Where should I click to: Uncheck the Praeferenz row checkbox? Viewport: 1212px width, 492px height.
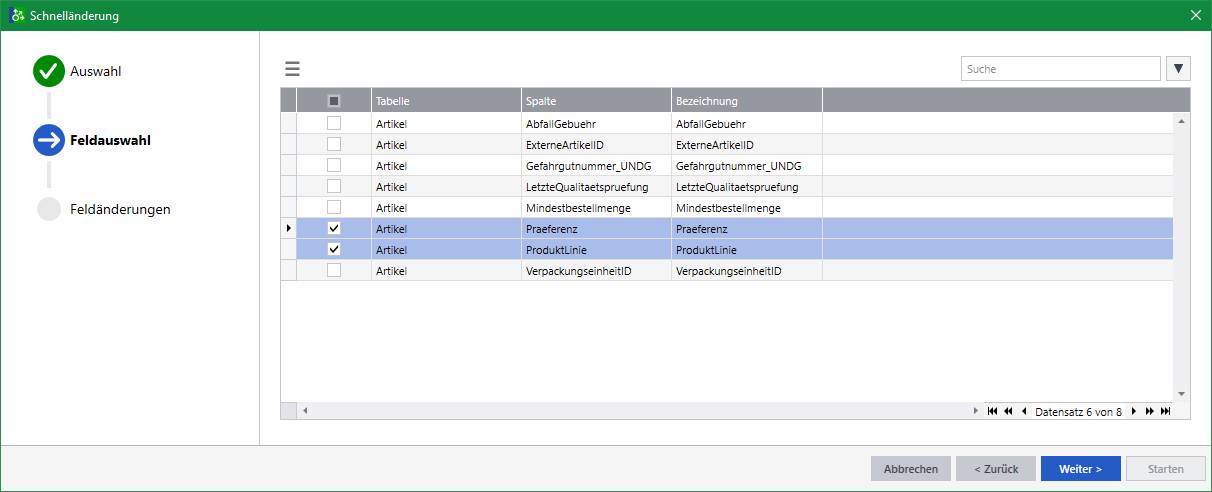334,228
